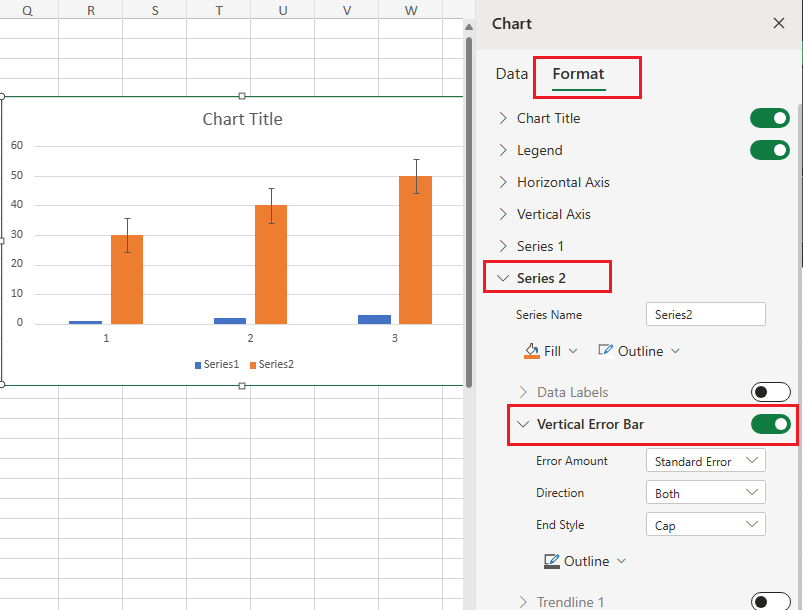Enable the Data Labels toggle
Viewport: 803px width, 610px height.
pos(771,392)
